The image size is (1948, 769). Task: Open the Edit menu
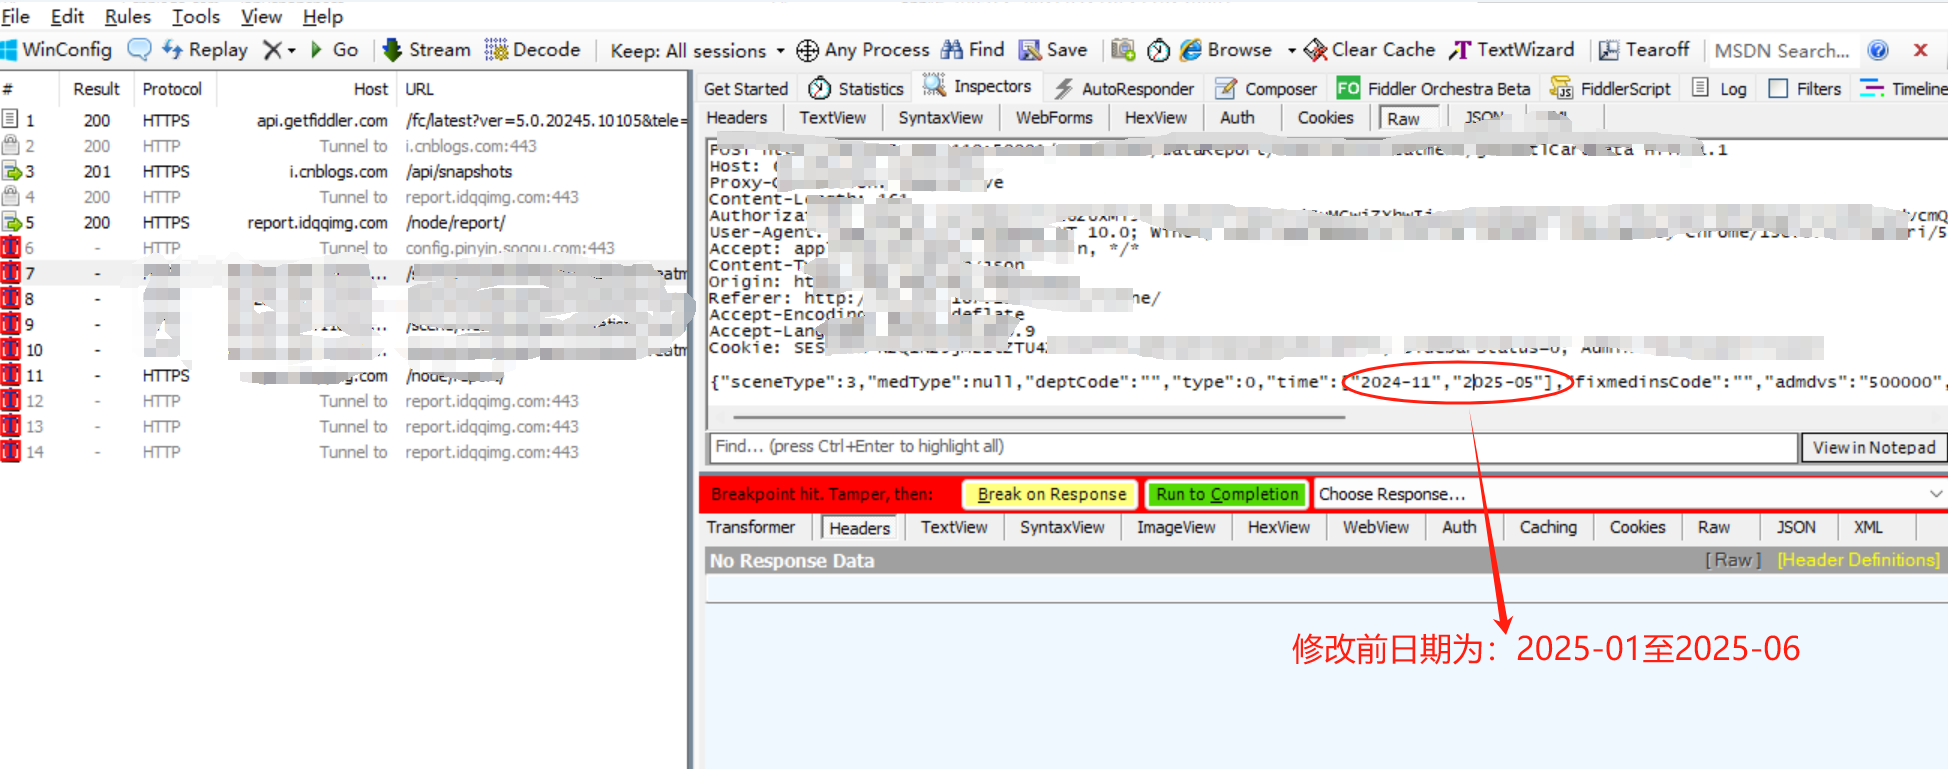[x=67, y=16]
